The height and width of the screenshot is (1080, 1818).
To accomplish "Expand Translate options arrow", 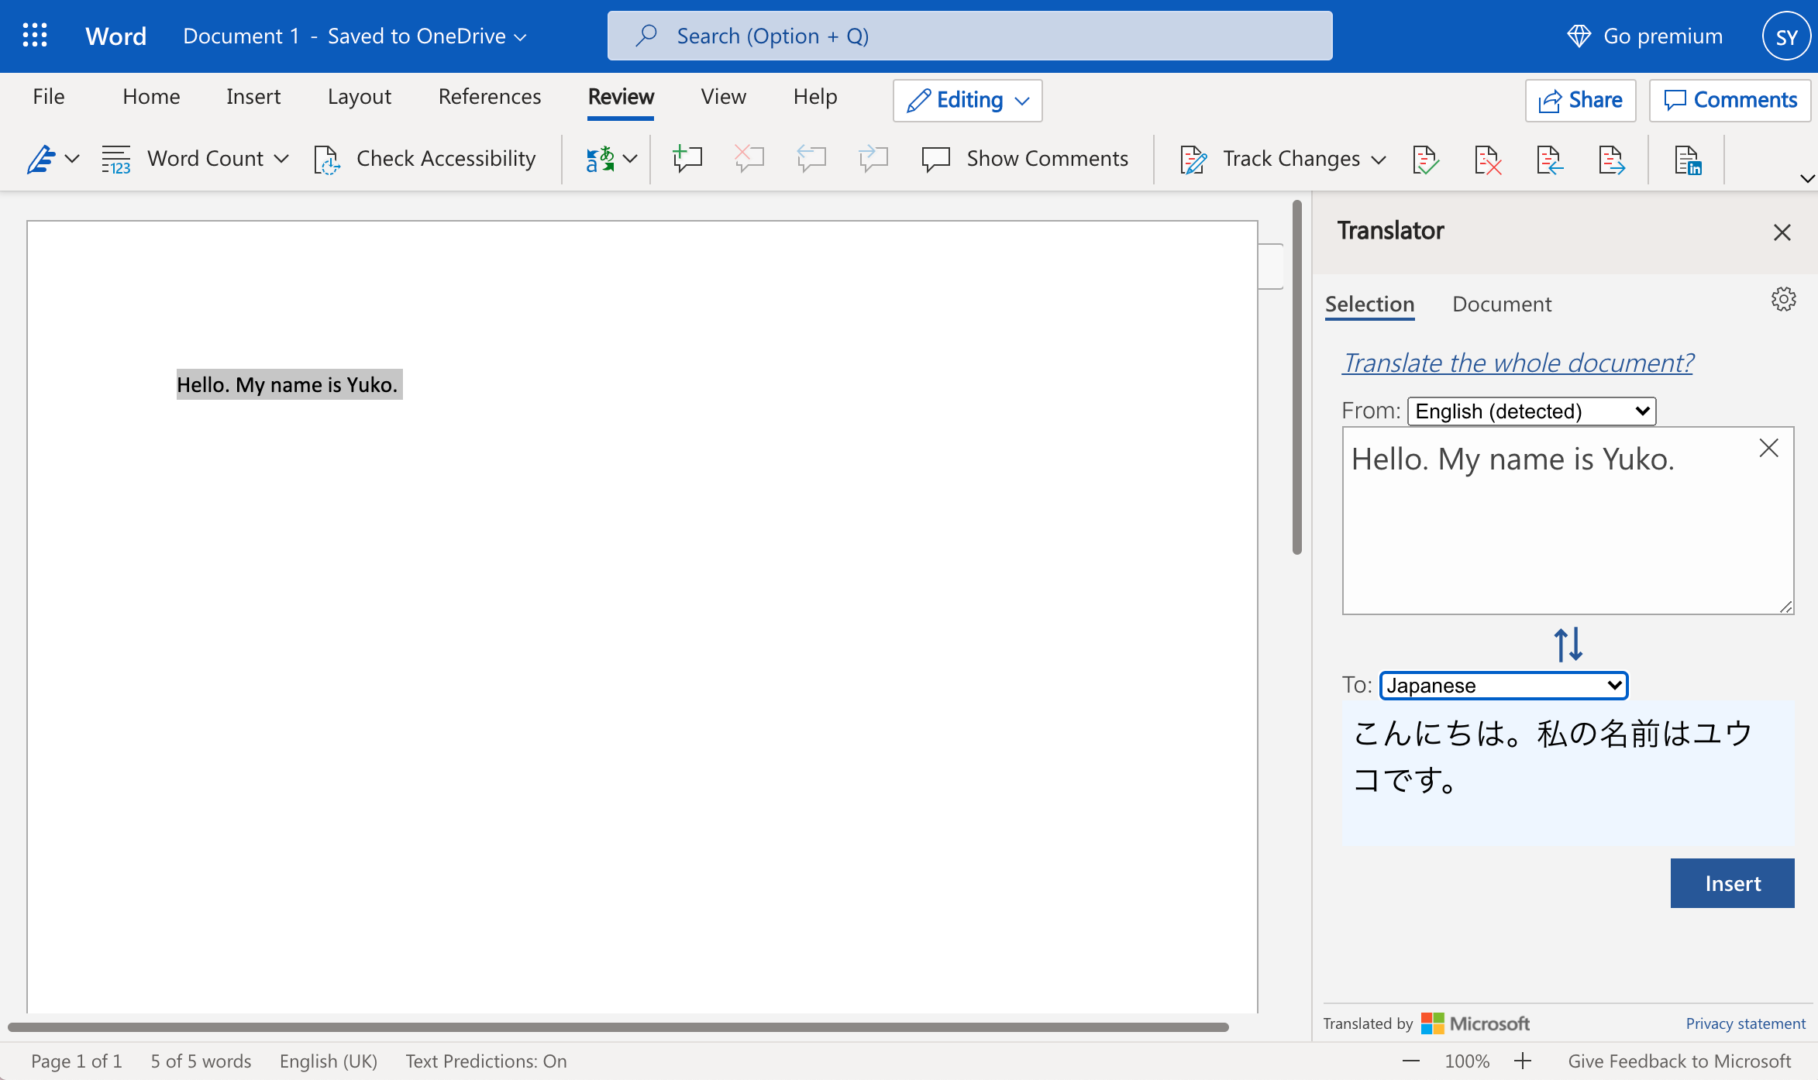I will [x=630, y=159].
